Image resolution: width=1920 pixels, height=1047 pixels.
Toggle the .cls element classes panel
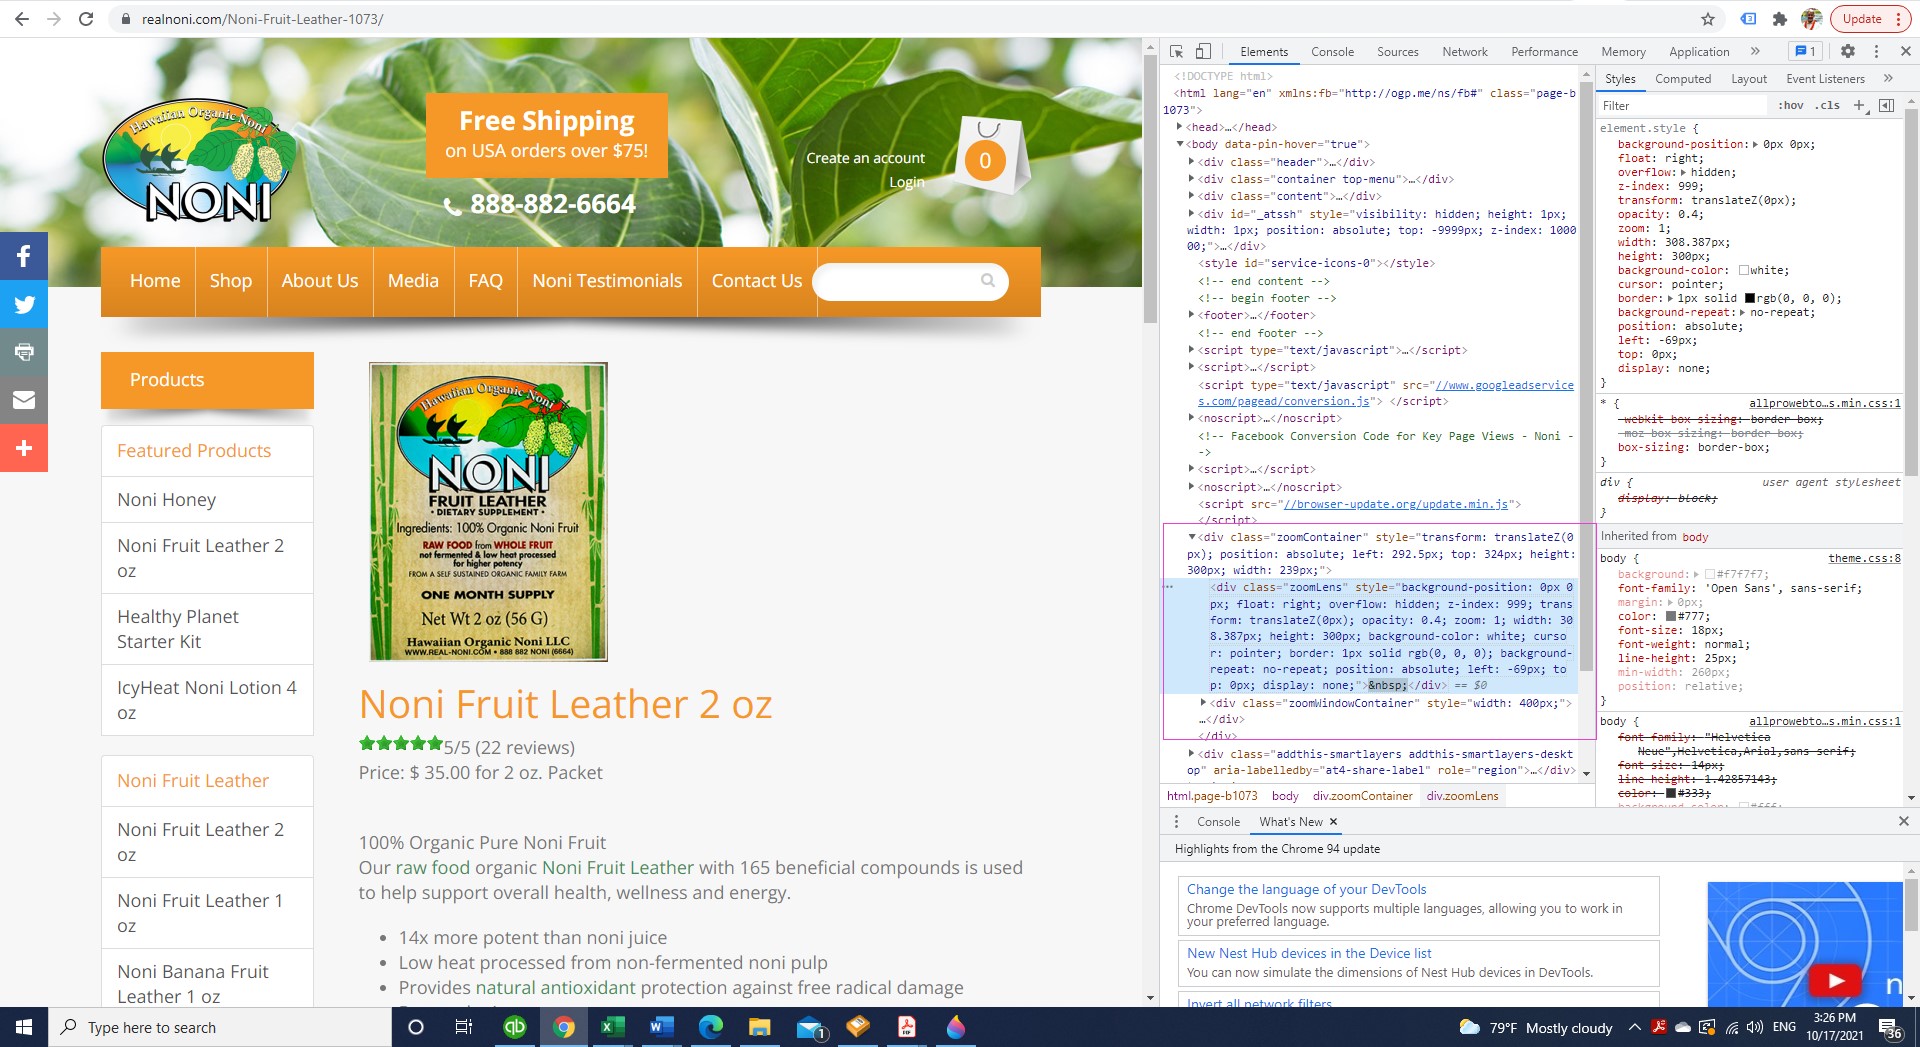point(1828,105)
